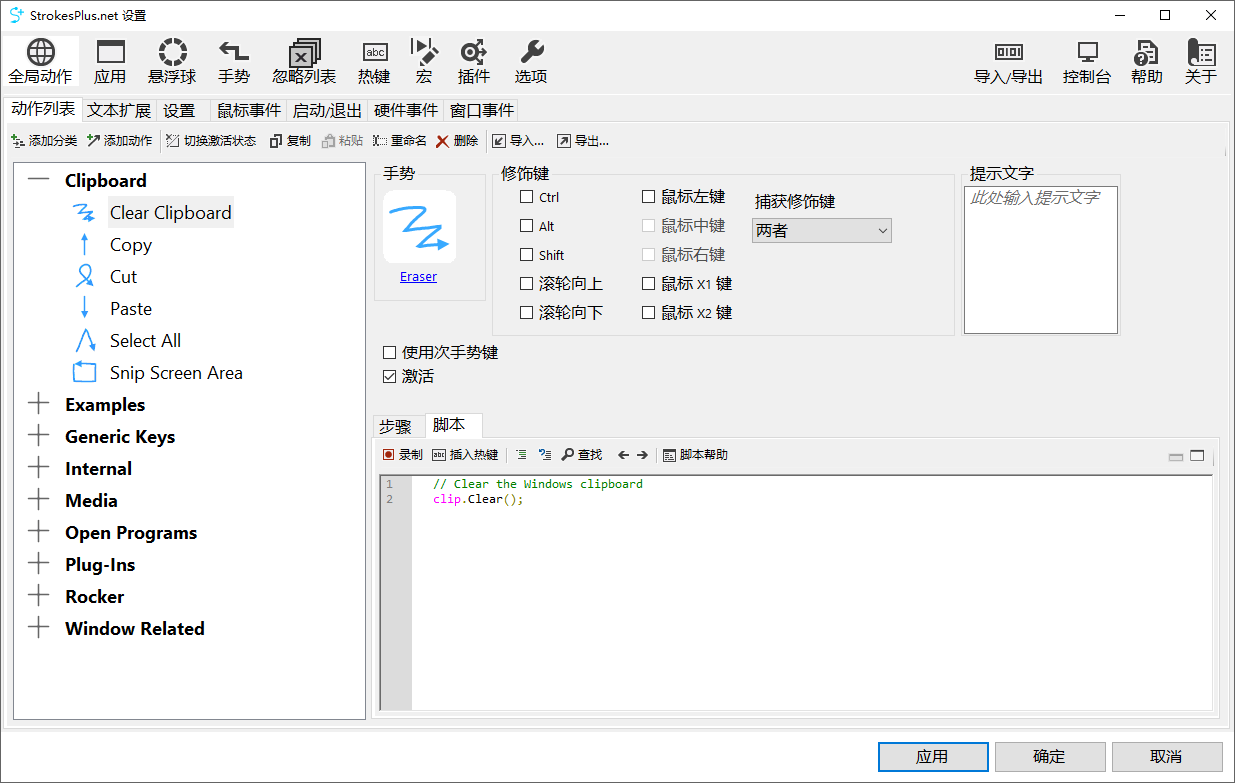Expand the Internal category
The width and height of the screenshot is (1235, 783).
[38, 468]
